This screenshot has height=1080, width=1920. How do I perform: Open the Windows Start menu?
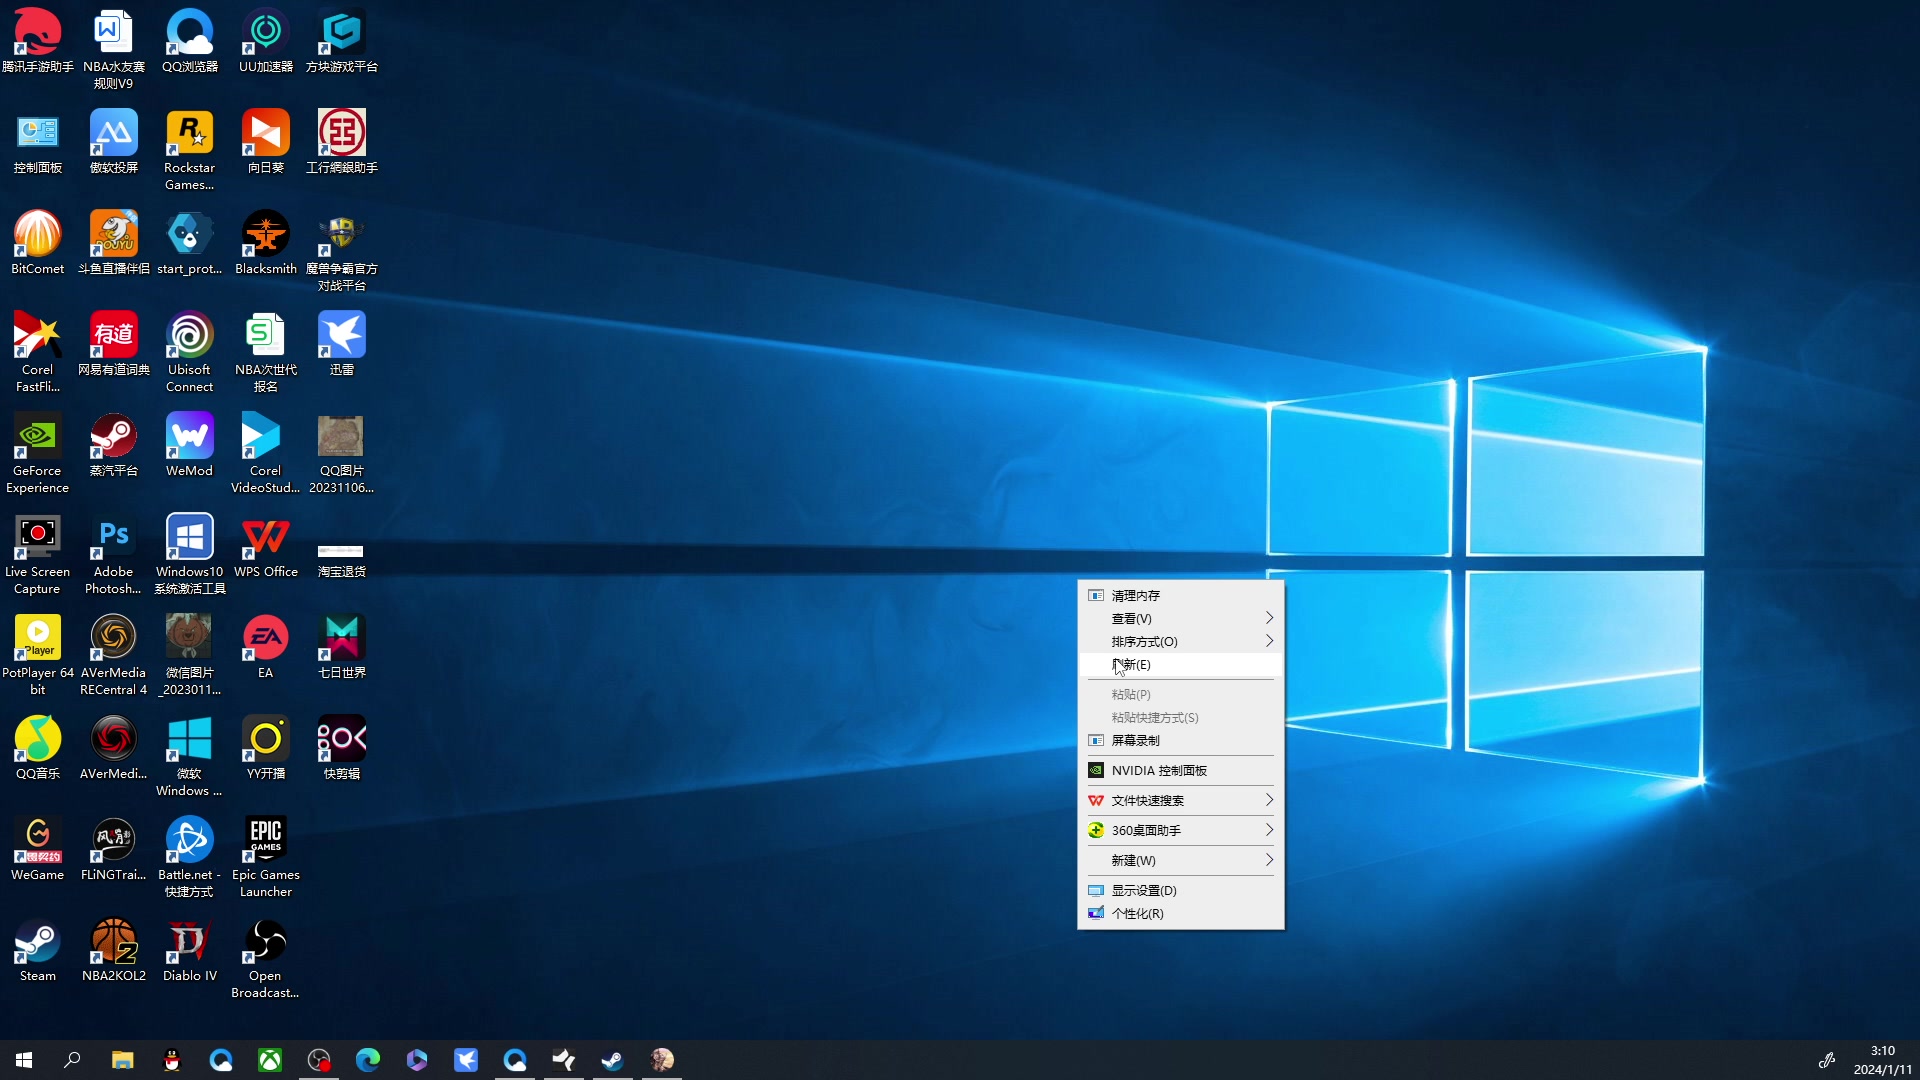pos(24,1060)
